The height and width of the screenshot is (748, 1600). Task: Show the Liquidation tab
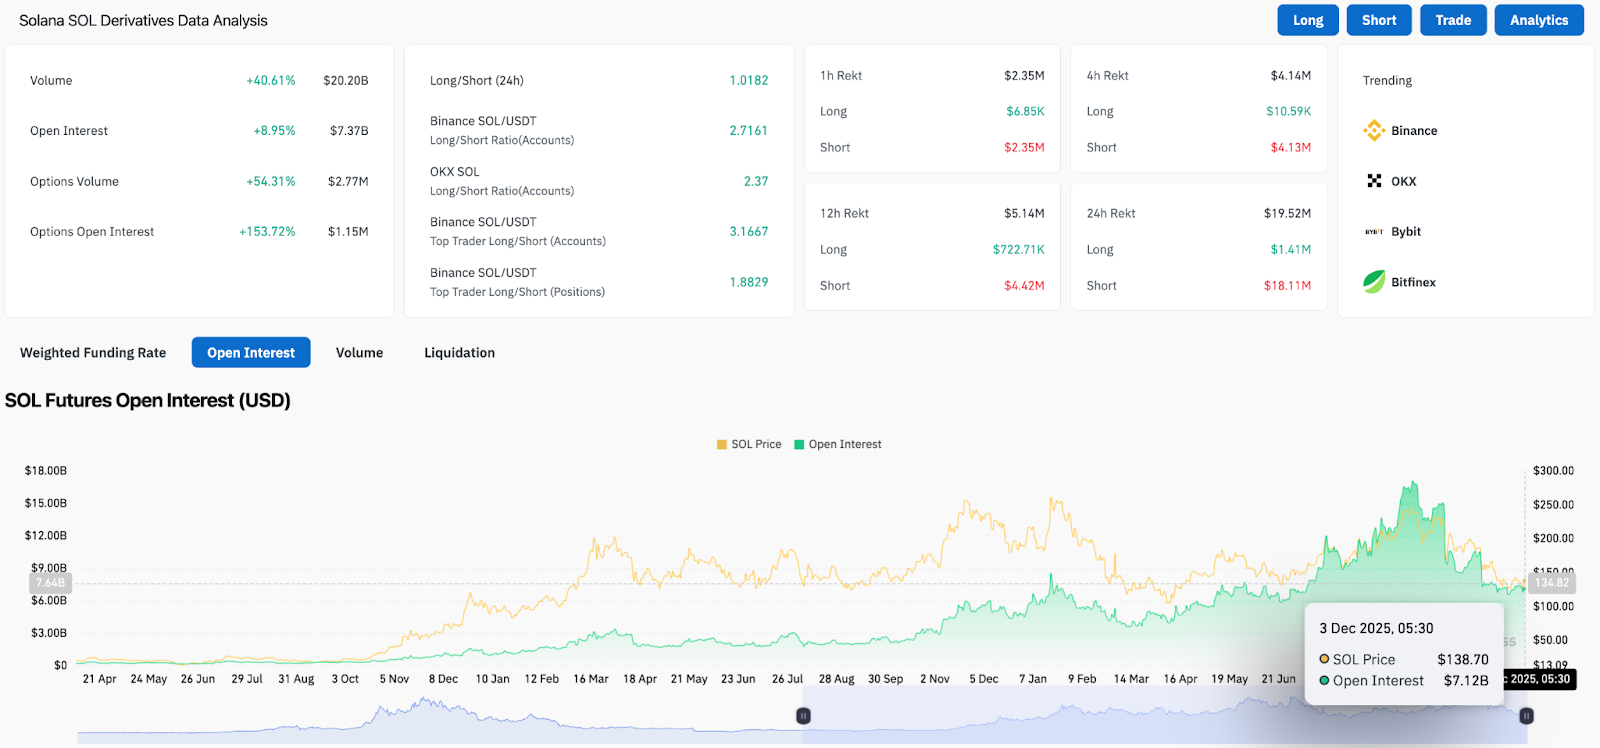coord(459,353)
